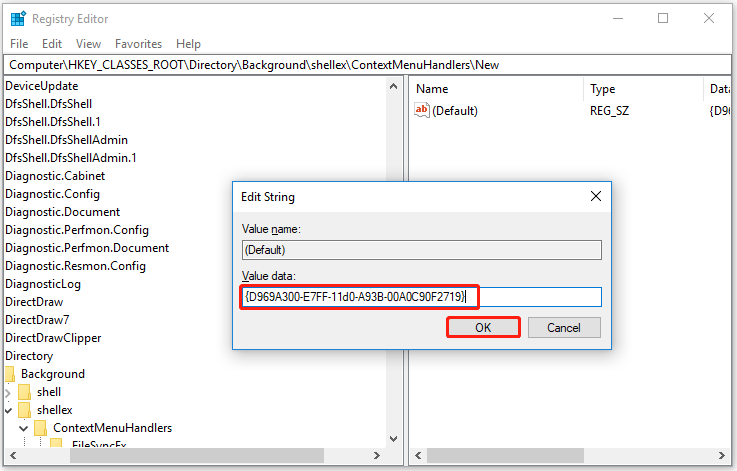Select the DfsShell.DfsShellAdmin.1 key
Viewport: 737px width, 471px height.
pos(71,158)
